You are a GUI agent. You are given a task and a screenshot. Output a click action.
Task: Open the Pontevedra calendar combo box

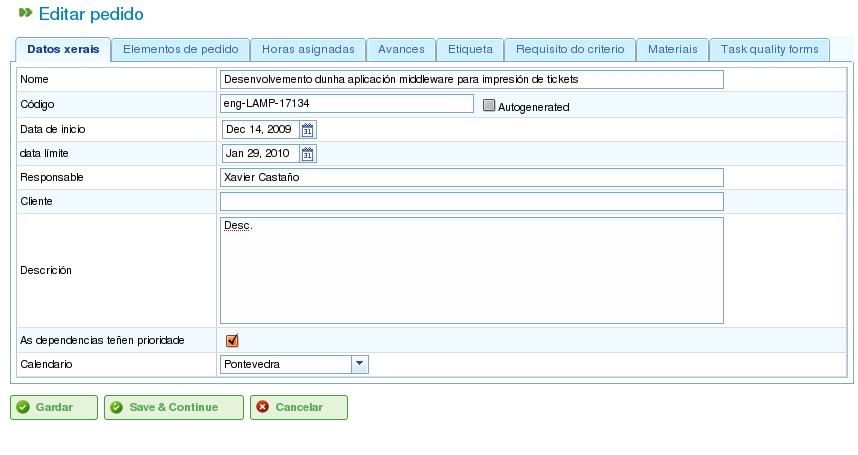coord(294,364)
